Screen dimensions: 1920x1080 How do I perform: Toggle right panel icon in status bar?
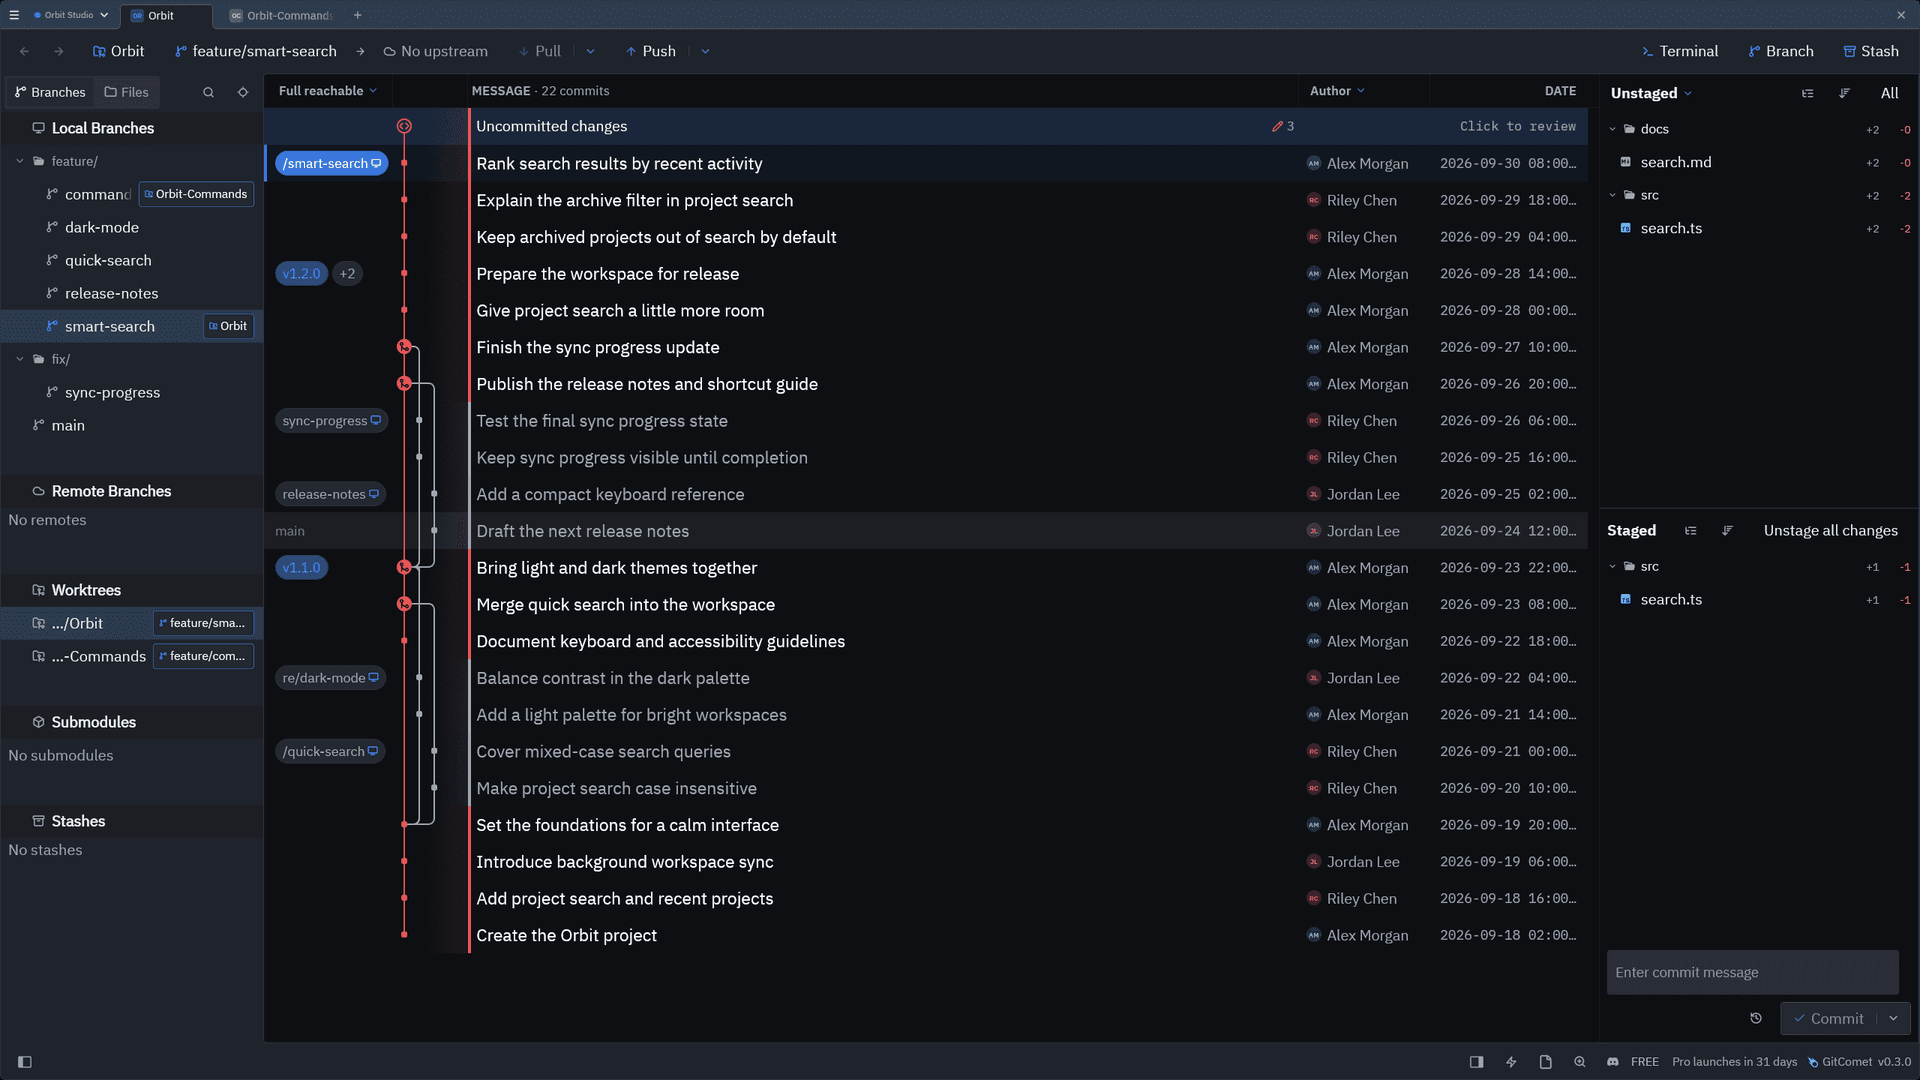[x=1476, y=1062]
